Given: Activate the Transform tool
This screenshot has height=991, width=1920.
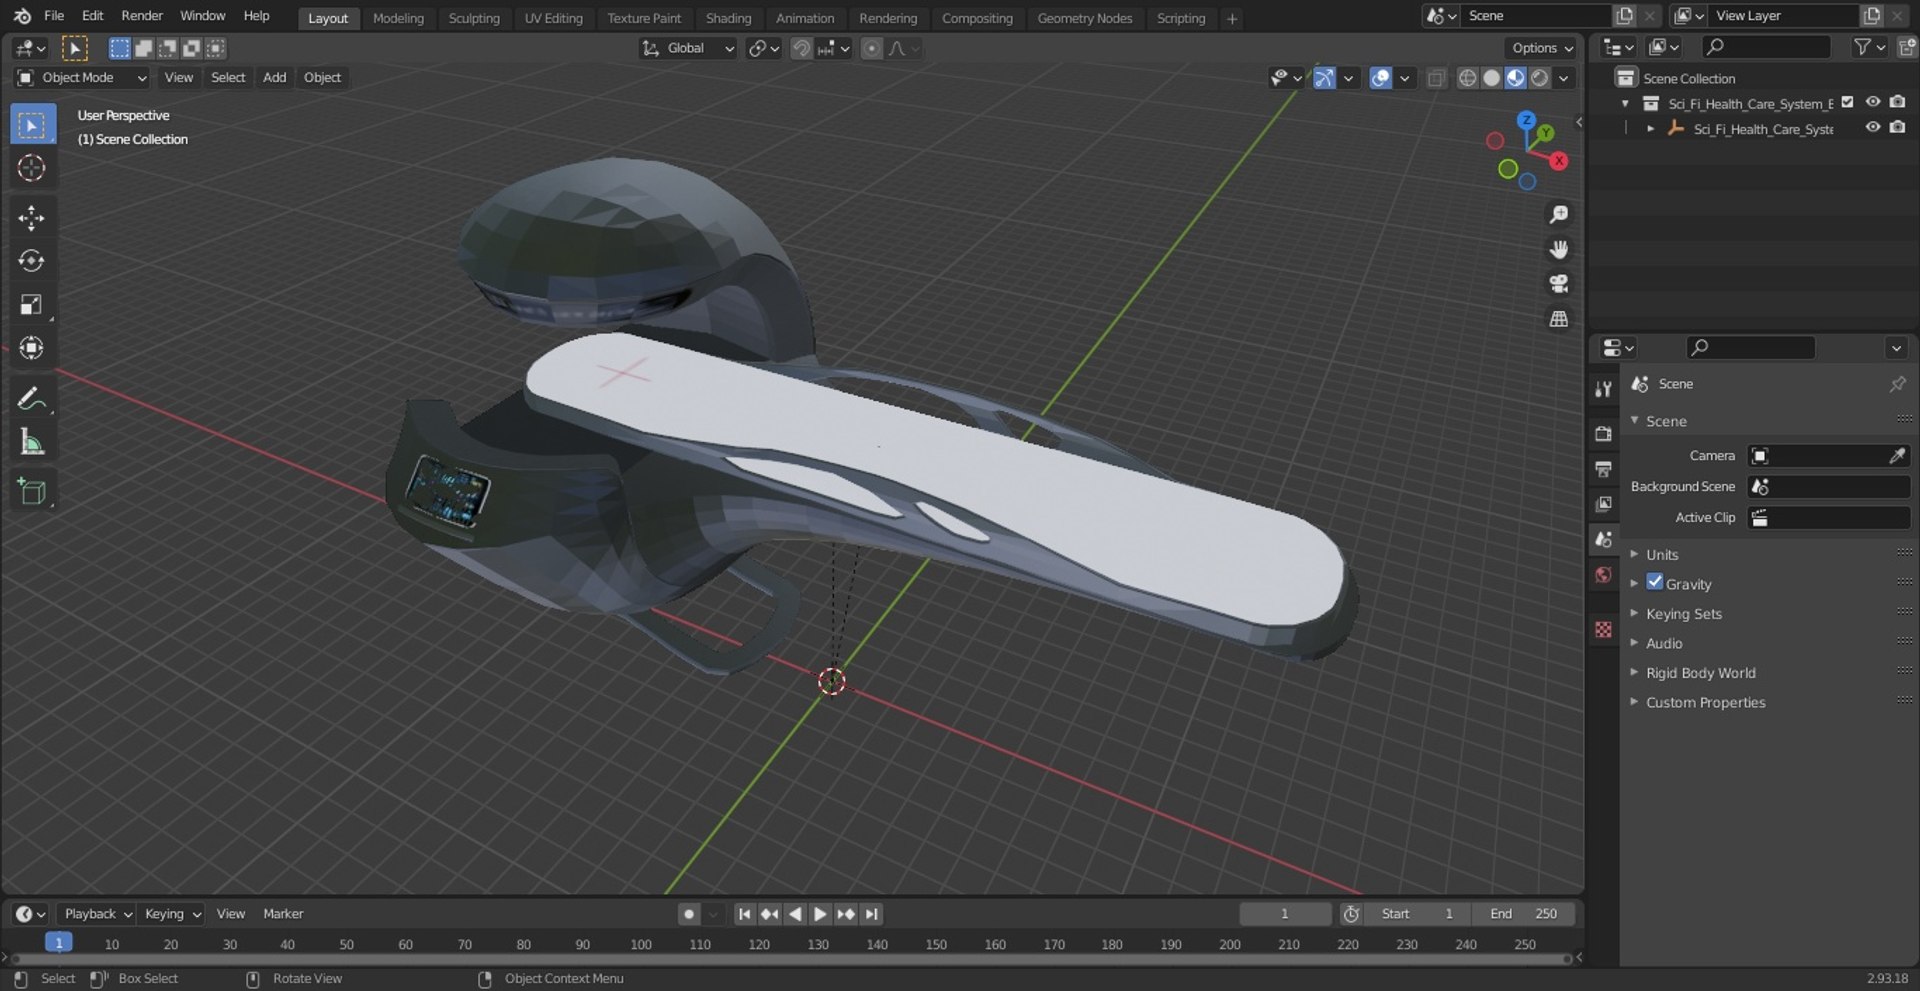Looking at the screenshot, I should point(32,347).
